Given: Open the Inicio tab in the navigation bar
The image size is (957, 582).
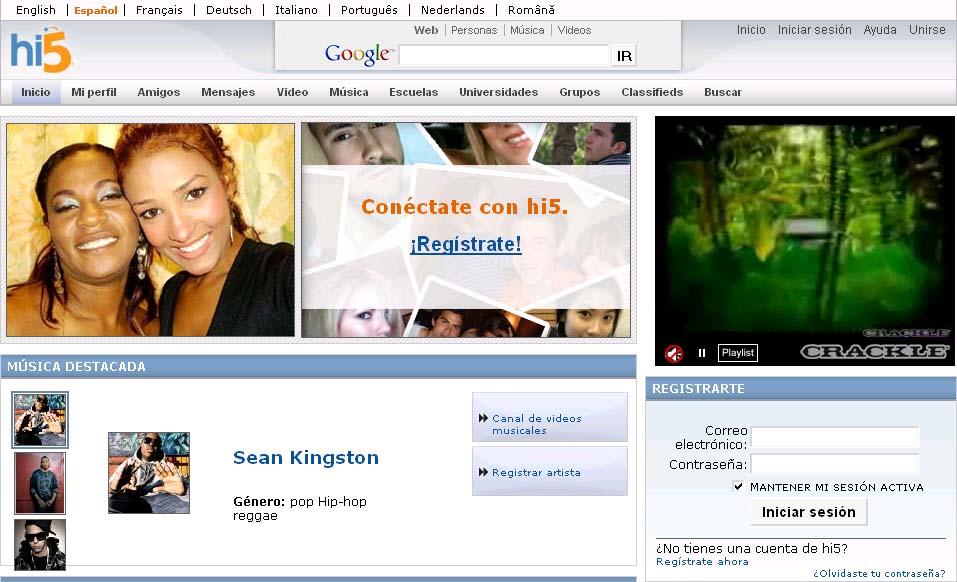Looking at the screenshot, I should (36, 92).
